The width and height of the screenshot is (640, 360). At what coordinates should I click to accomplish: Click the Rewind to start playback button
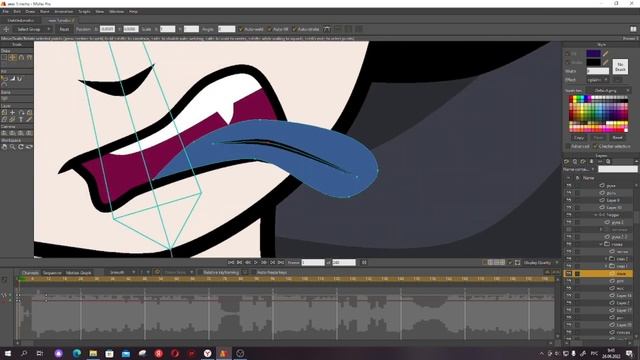pos(231,262)
